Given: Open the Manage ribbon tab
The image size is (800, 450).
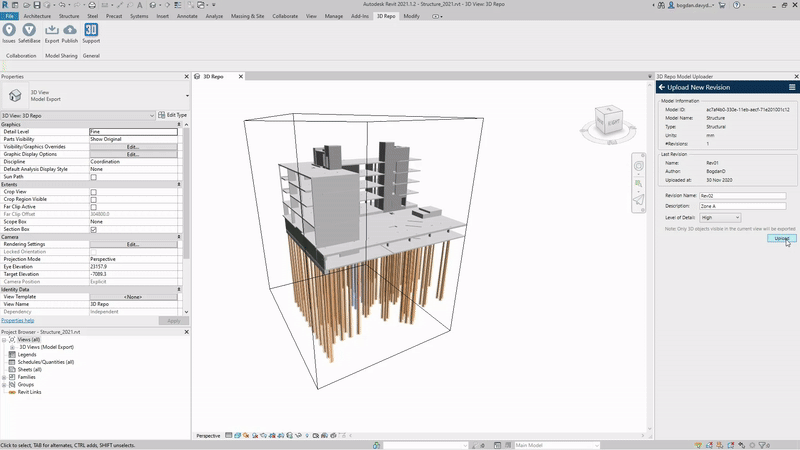Looking at the screenshot, I should (334, 16).
